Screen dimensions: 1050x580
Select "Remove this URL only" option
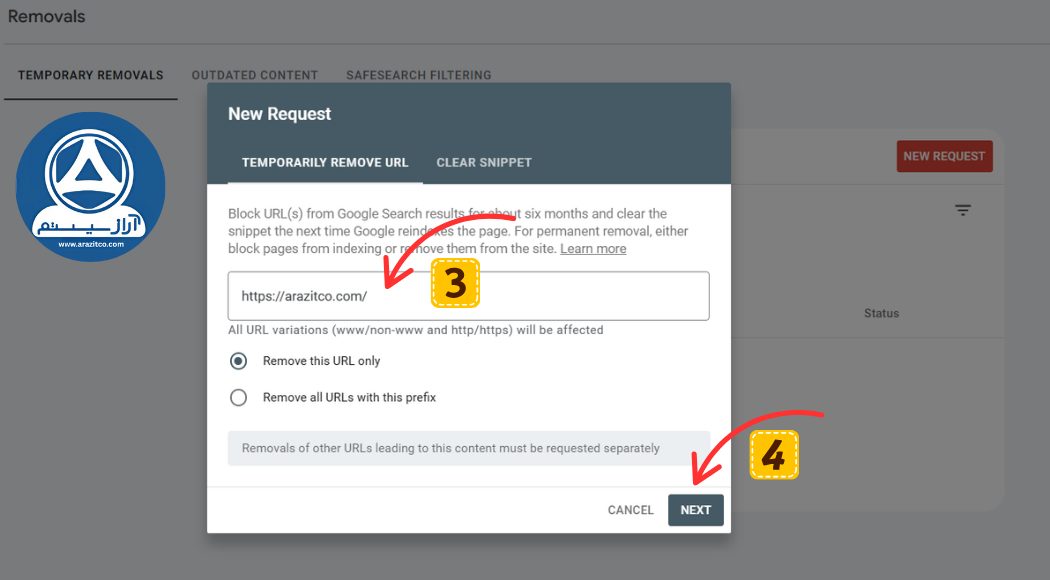pos(238,361)
